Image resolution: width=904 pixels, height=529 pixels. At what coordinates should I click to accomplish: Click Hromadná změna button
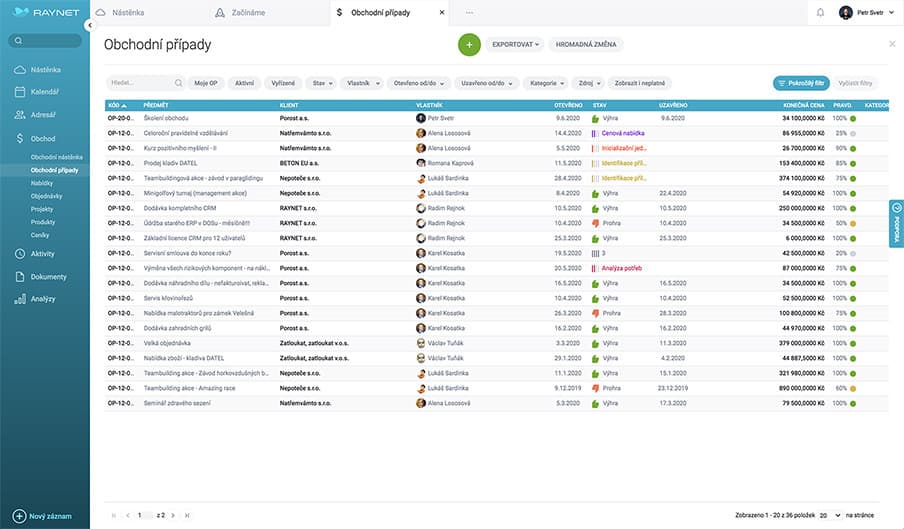click(x=586, y=45)
